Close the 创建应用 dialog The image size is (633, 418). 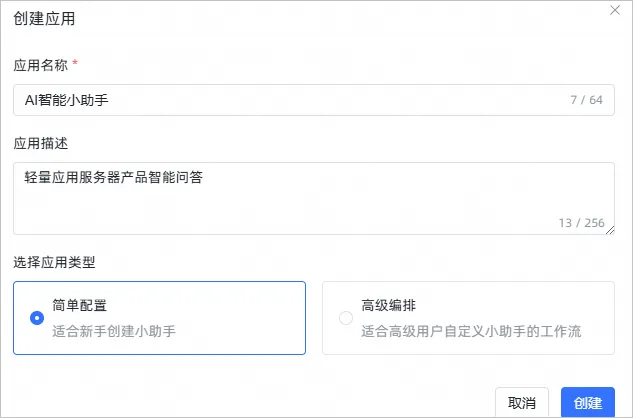point(615,10)
